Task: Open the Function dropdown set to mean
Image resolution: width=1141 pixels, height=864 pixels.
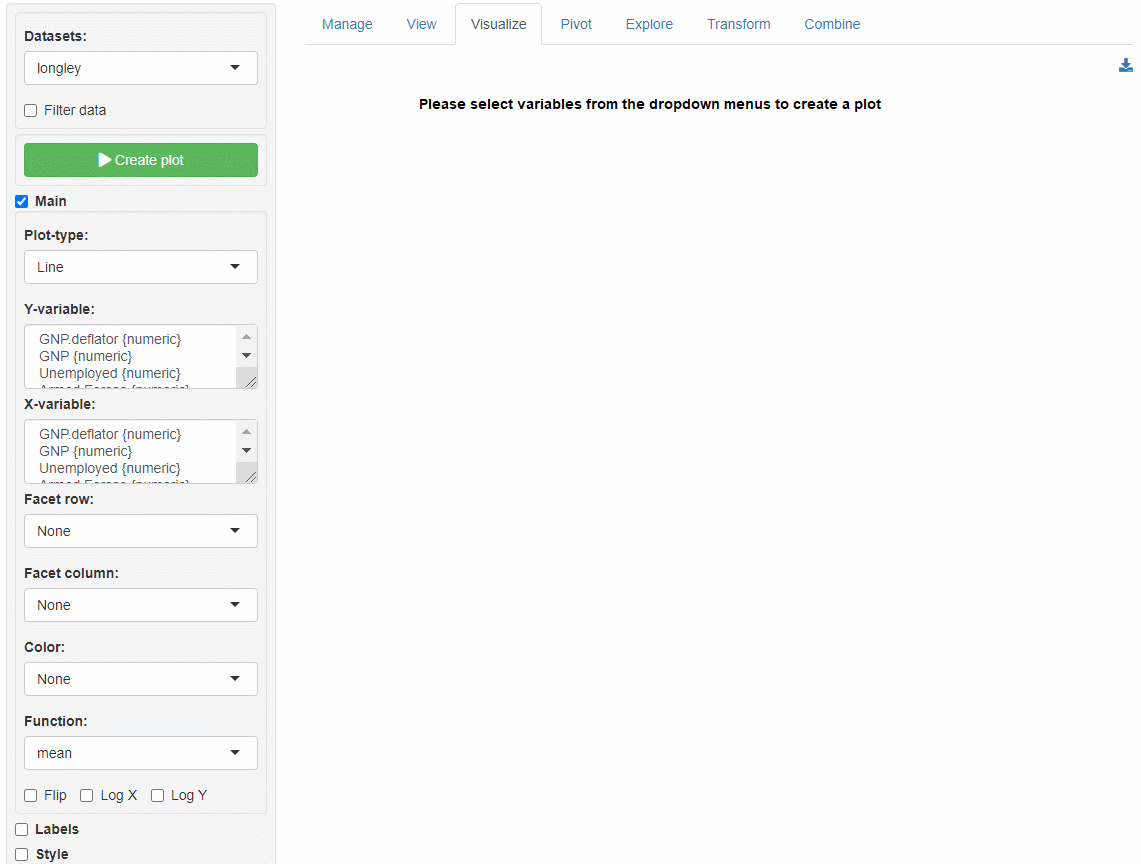Action: click(140, 753)
